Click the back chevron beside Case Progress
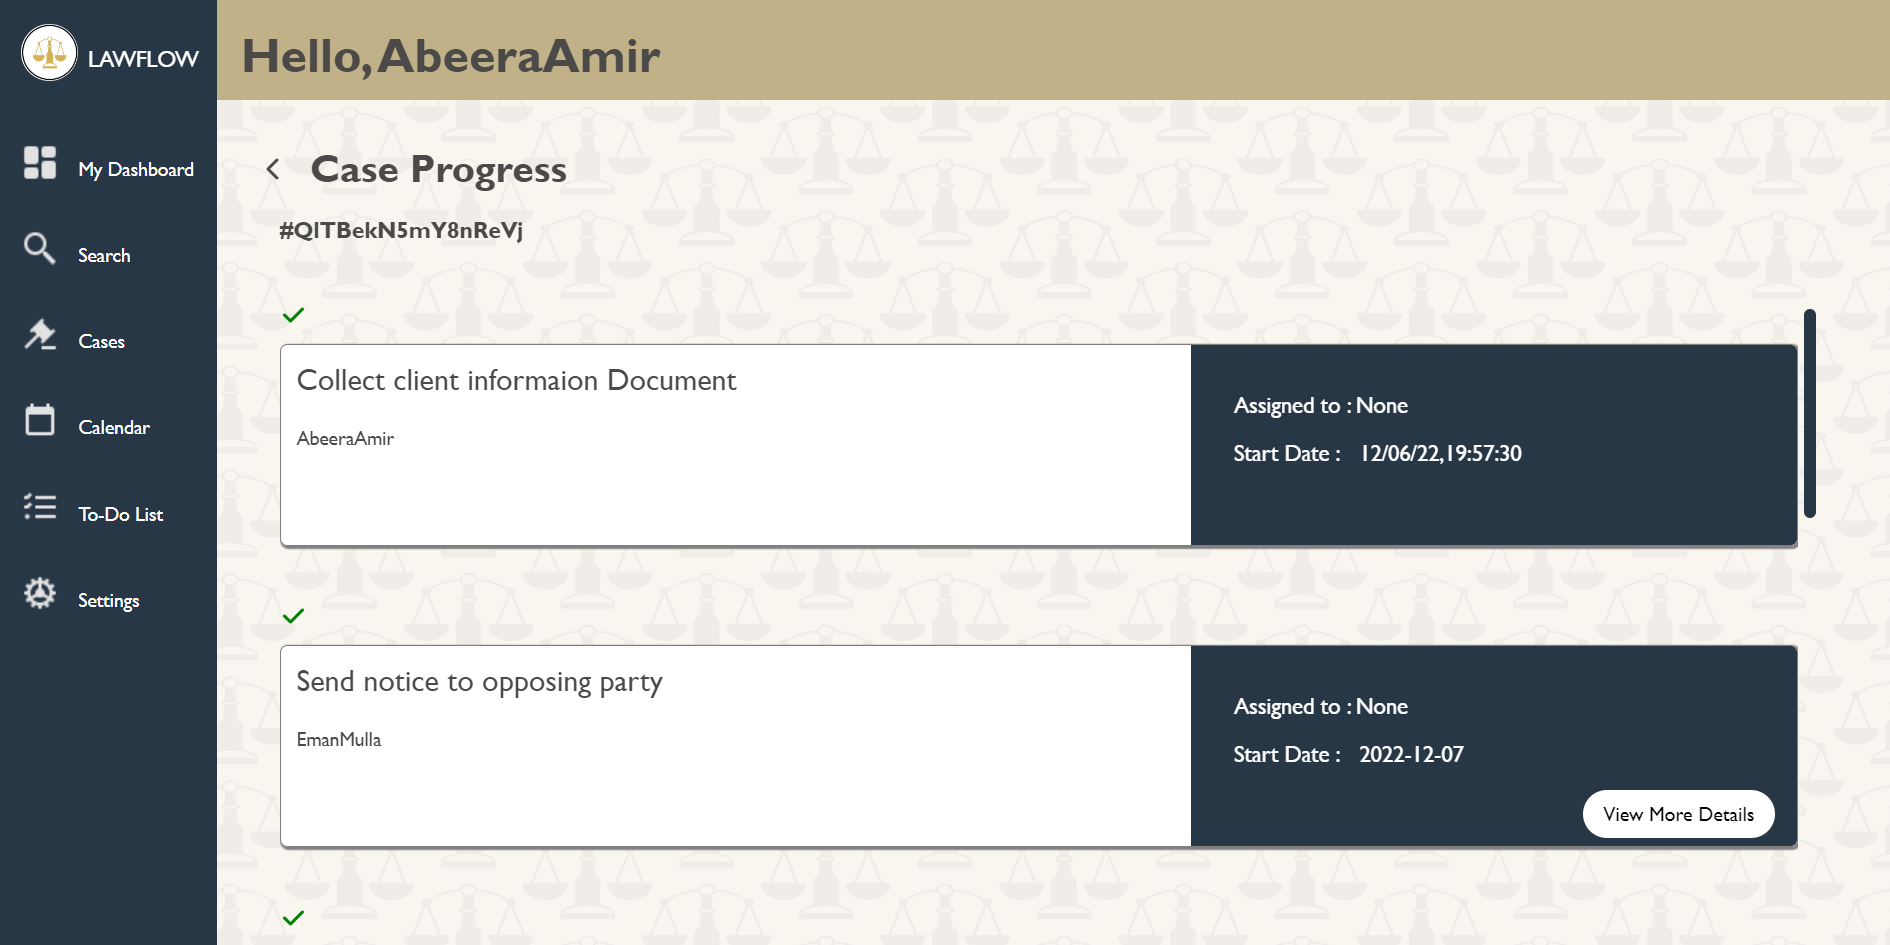Image resolution: width=1890 pixels, height=945 pixels. pos(272,168)
